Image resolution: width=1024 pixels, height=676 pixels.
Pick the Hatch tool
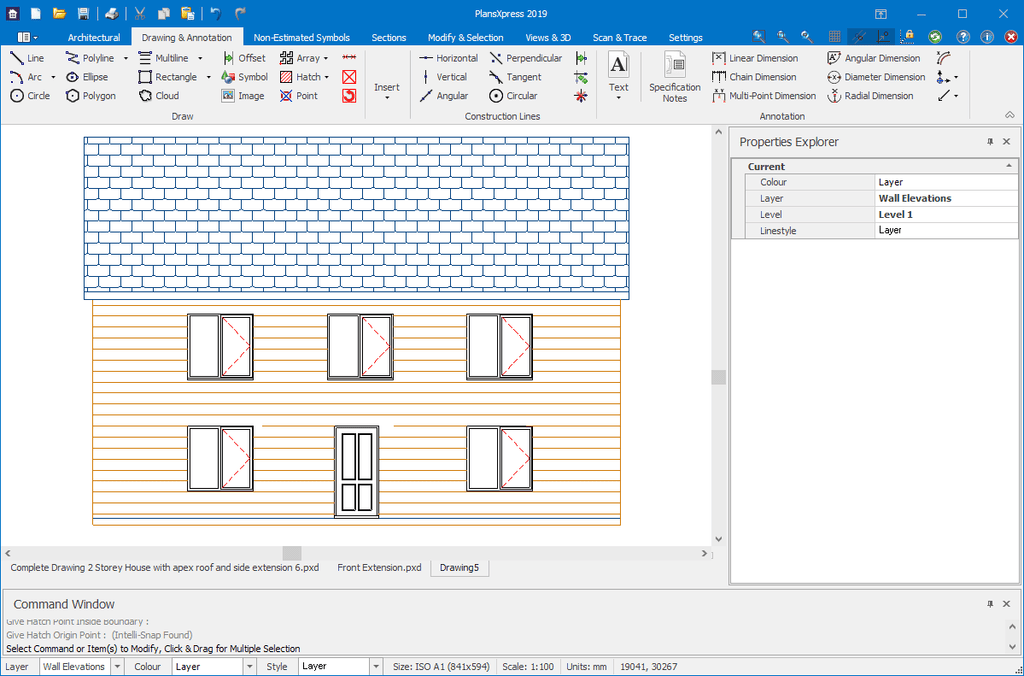pyautogui.click(x=300, y=77)
